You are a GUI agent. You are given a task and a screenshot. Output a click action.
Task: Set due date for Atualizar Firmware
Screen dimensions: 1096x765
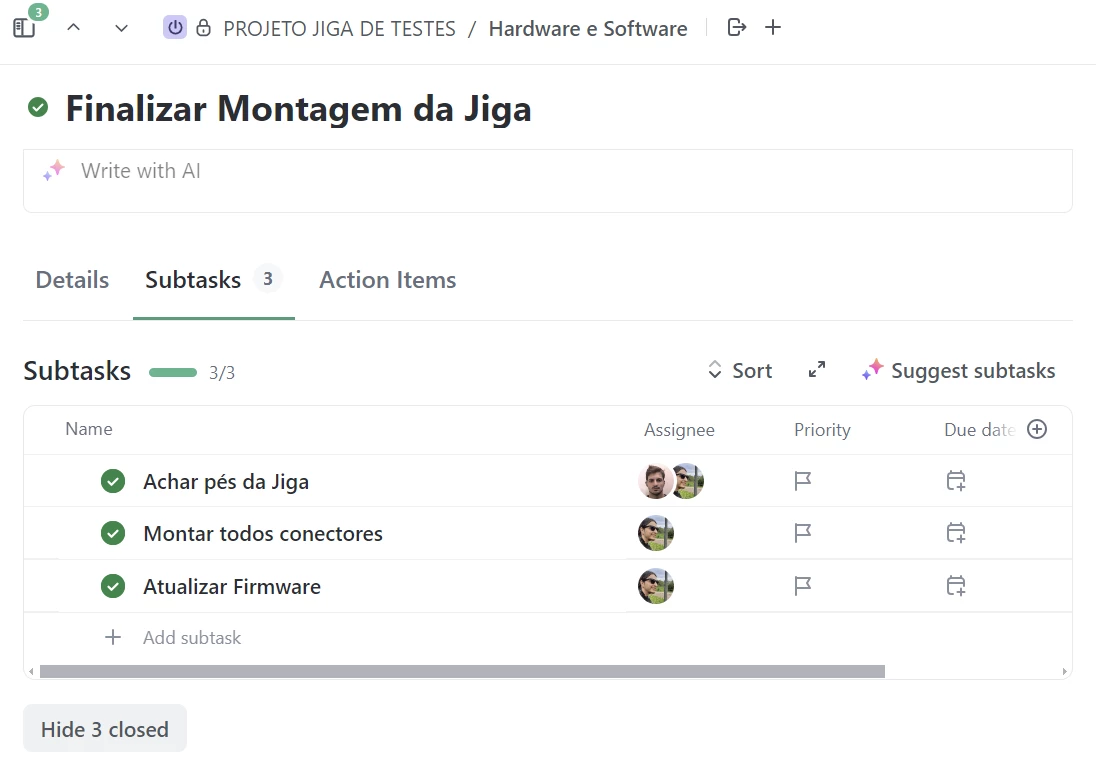(x=956, y=585)
